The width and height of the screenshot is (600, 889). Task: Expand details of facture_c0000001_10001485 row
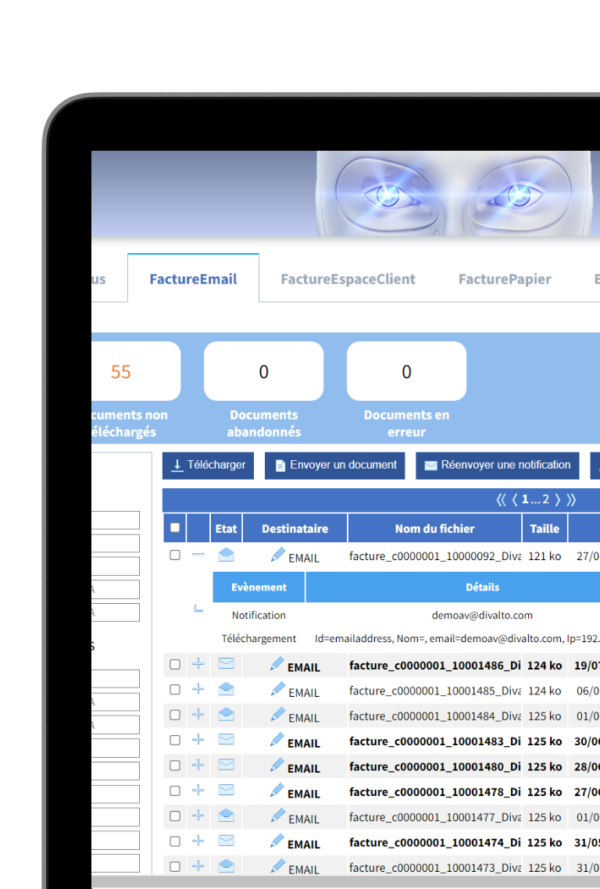(x=198, y=689)
